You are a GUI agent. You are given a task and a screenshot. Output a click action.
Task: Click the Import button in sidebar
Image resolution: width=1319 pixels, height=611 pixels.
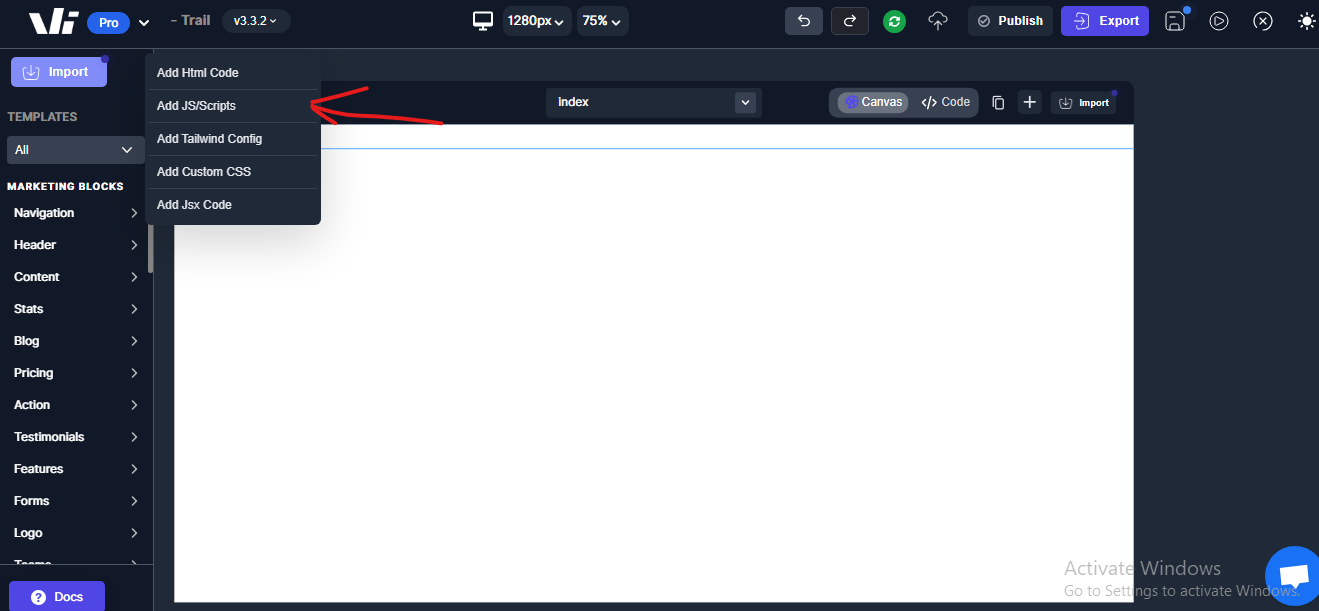pyautogui.click(x=59, y=72)
